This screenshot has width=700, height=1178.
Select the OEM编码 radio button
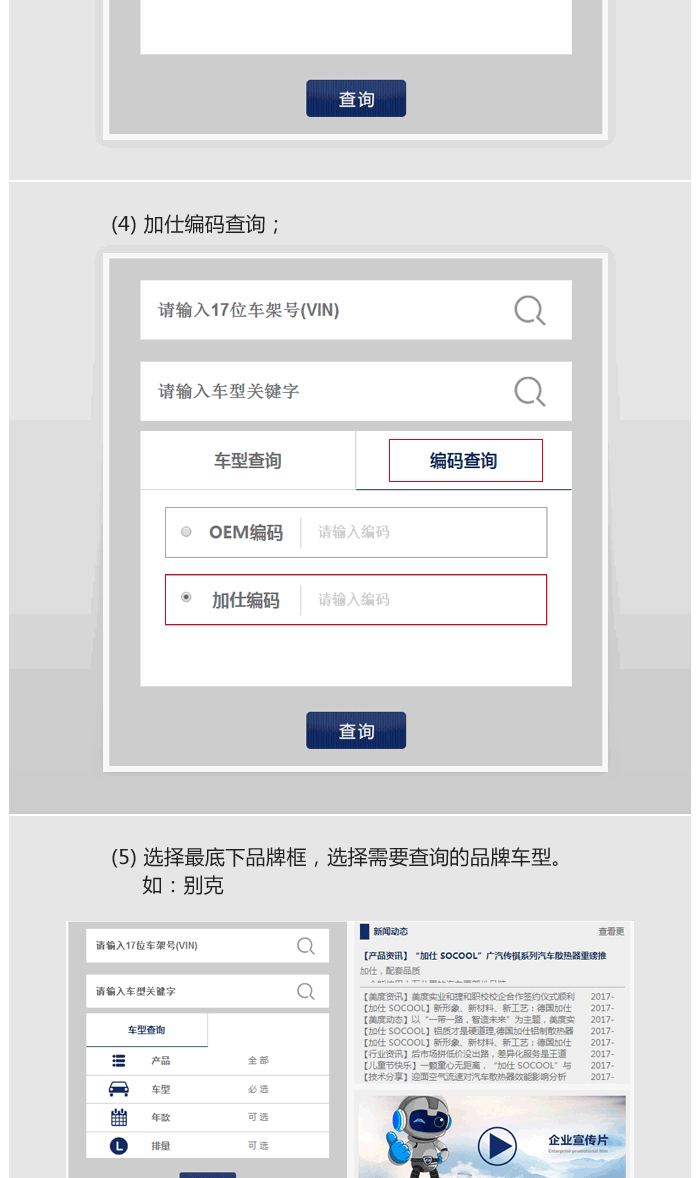click(186, 532)
